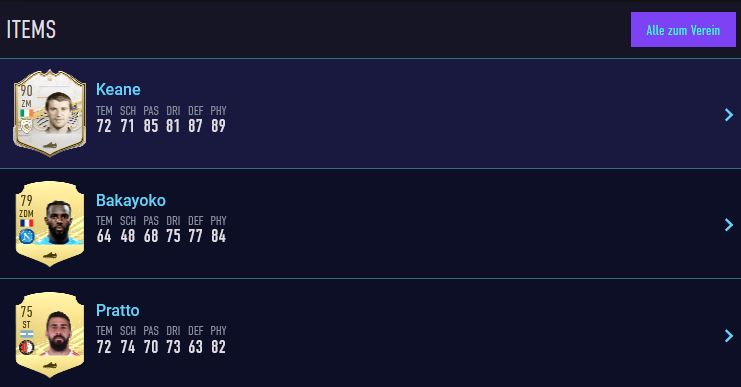The width and height of the screenshot is (741, 387).
Task: Expand Bakayoko item details chevron
Action: (729, 224)
